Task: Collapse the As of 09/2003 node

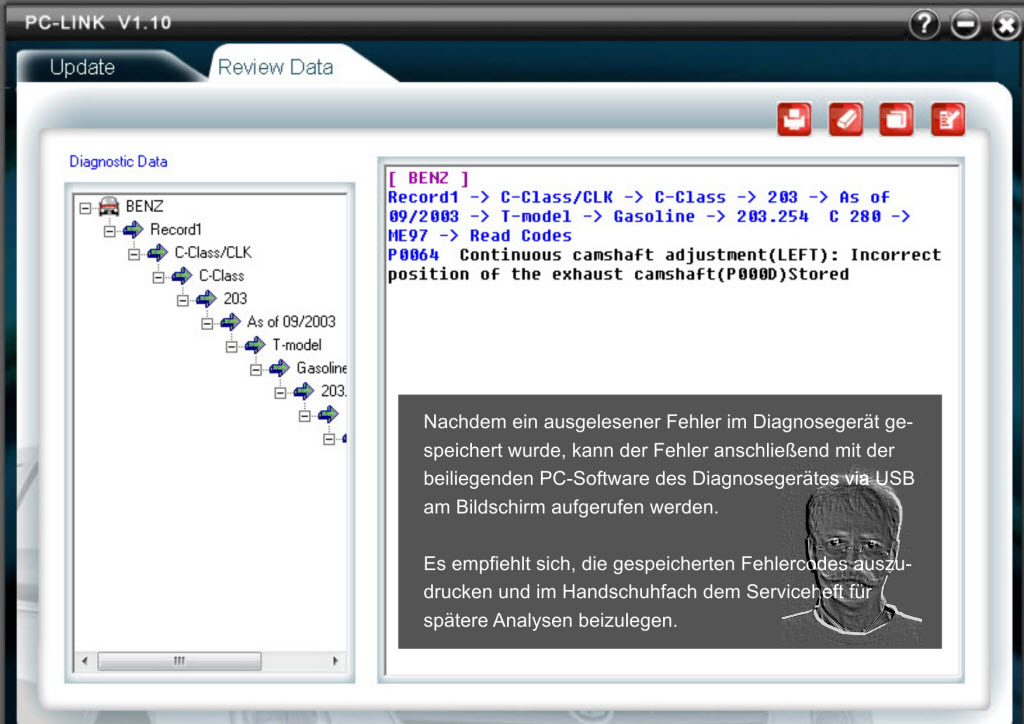Action: pos(207,323)
